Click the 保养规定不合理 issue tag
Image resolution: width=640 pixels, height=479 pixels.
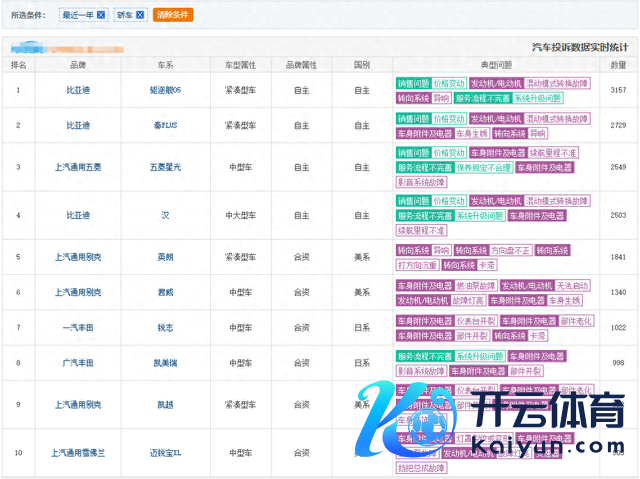[485, 168]
